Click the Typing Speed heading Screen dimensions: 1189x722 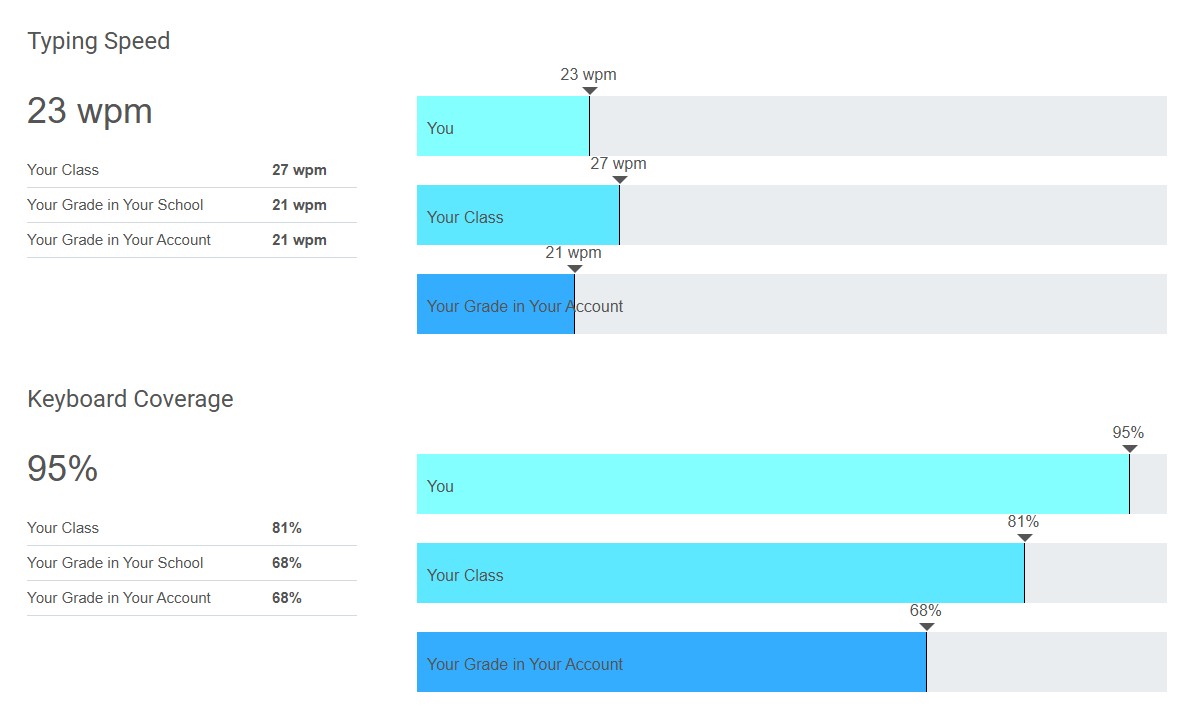(x=99, y=41)
